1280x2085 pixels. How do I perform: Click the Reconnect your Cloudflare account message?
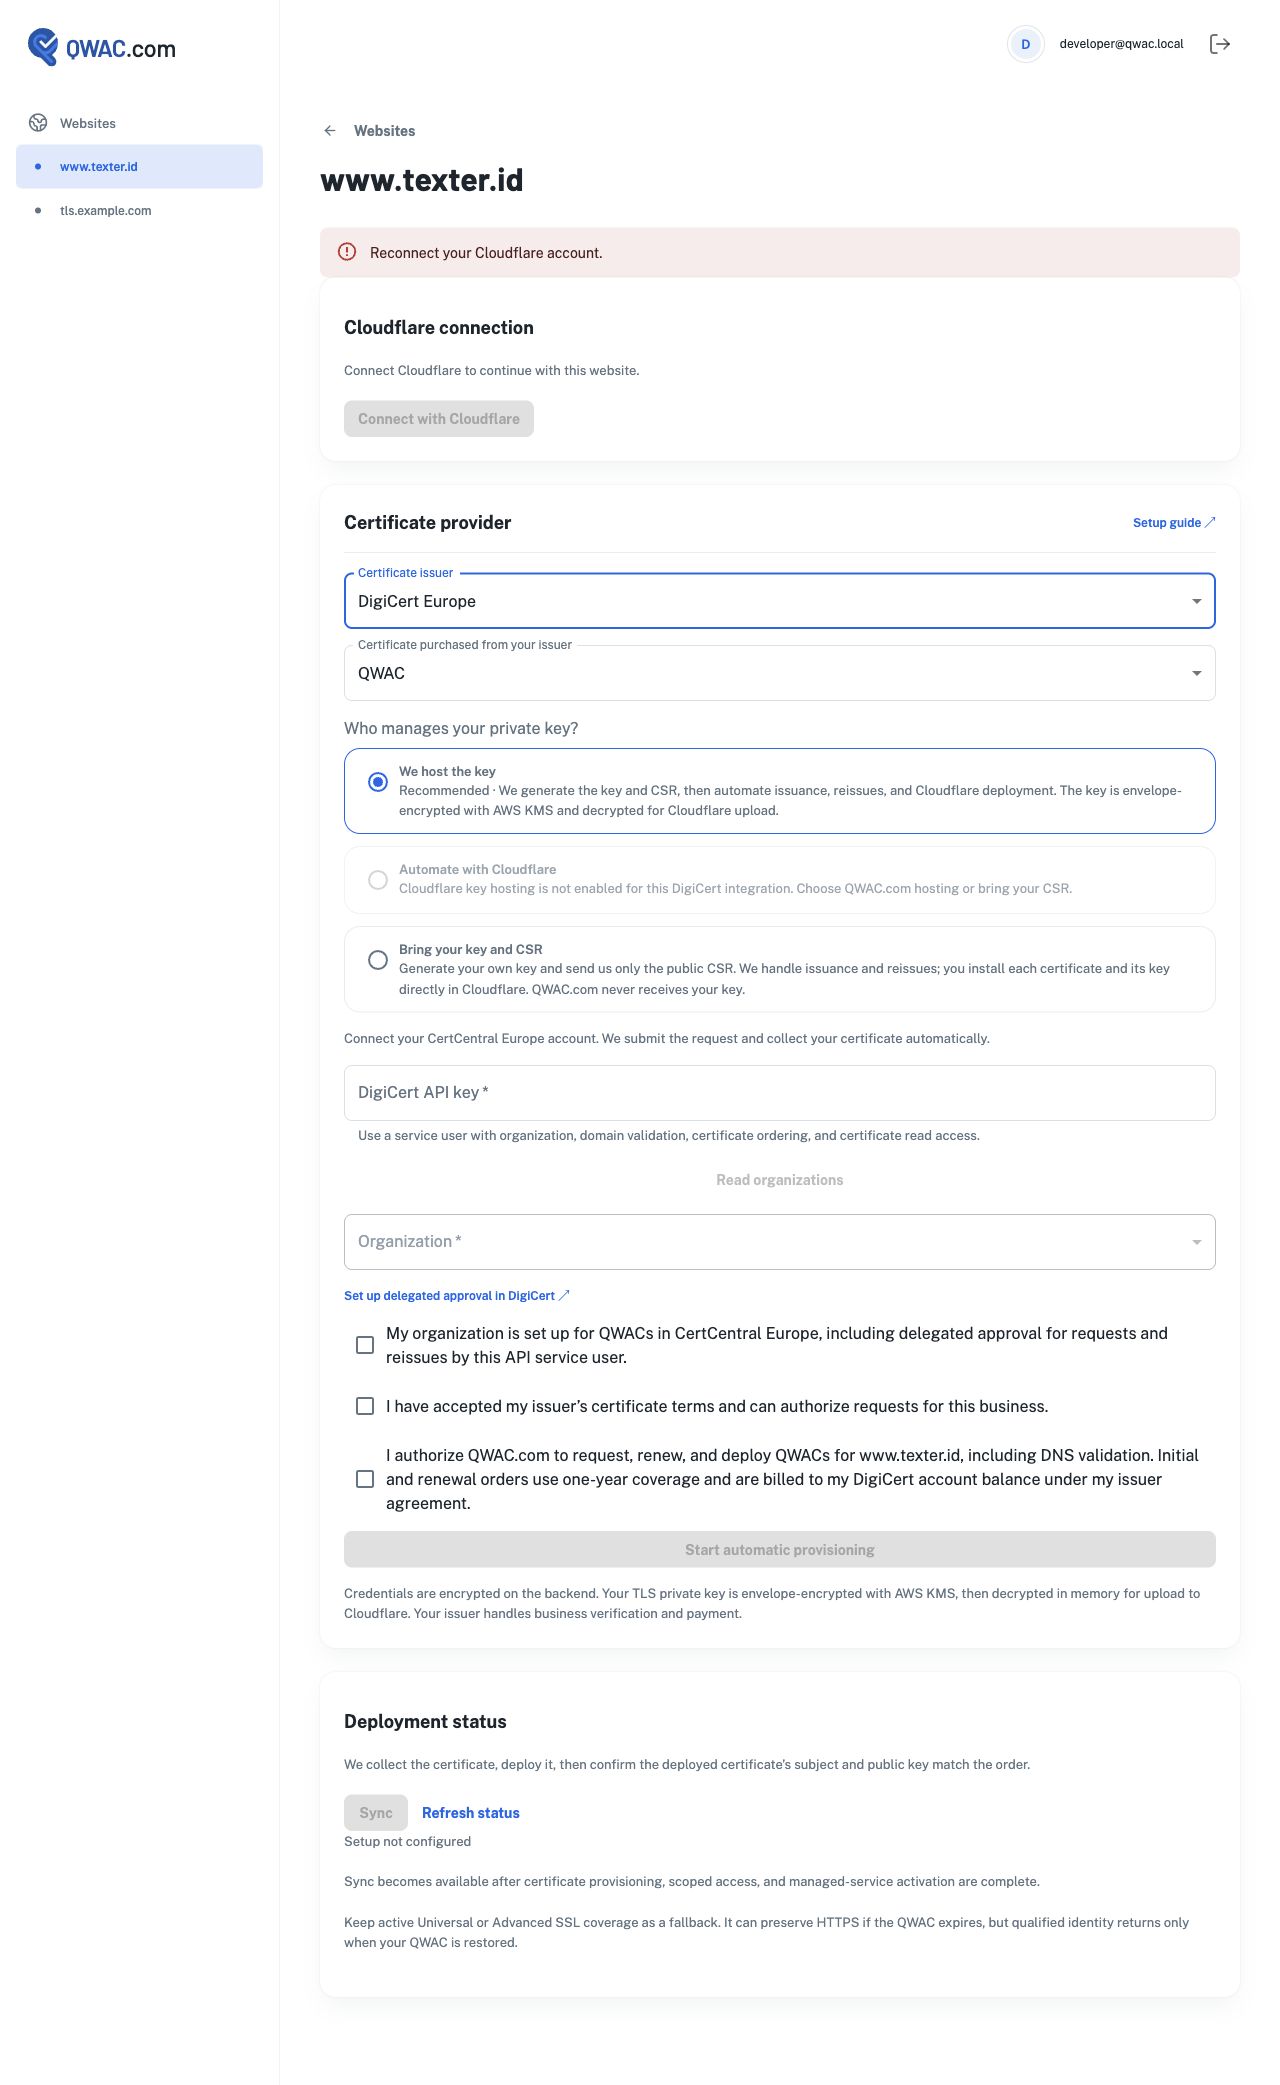pos(486,253)
